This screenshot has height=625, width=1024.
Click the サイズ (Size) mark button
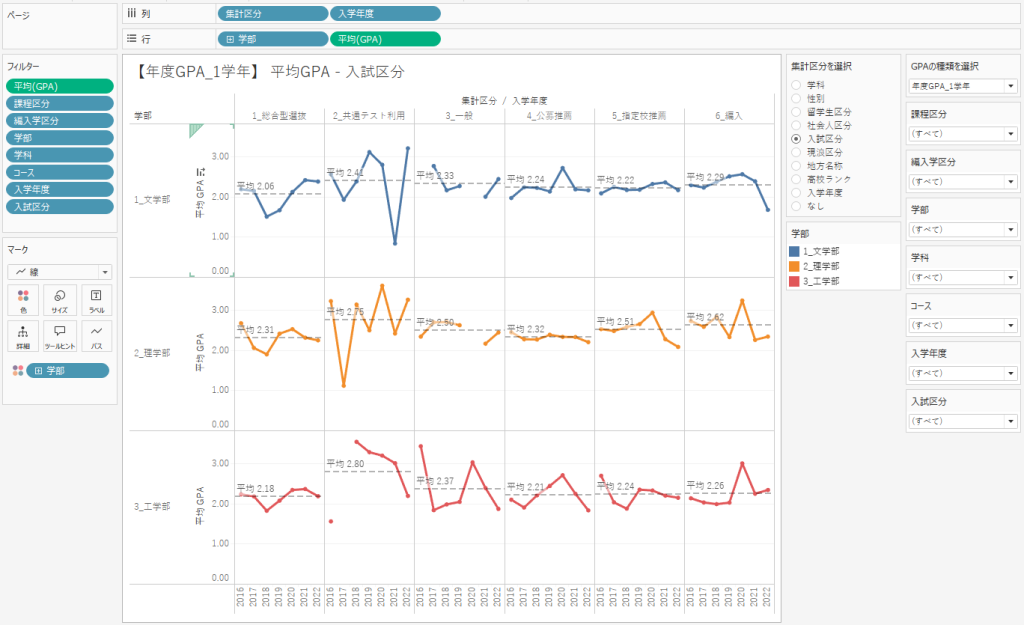pyautogui.click(x=60, y=299)
